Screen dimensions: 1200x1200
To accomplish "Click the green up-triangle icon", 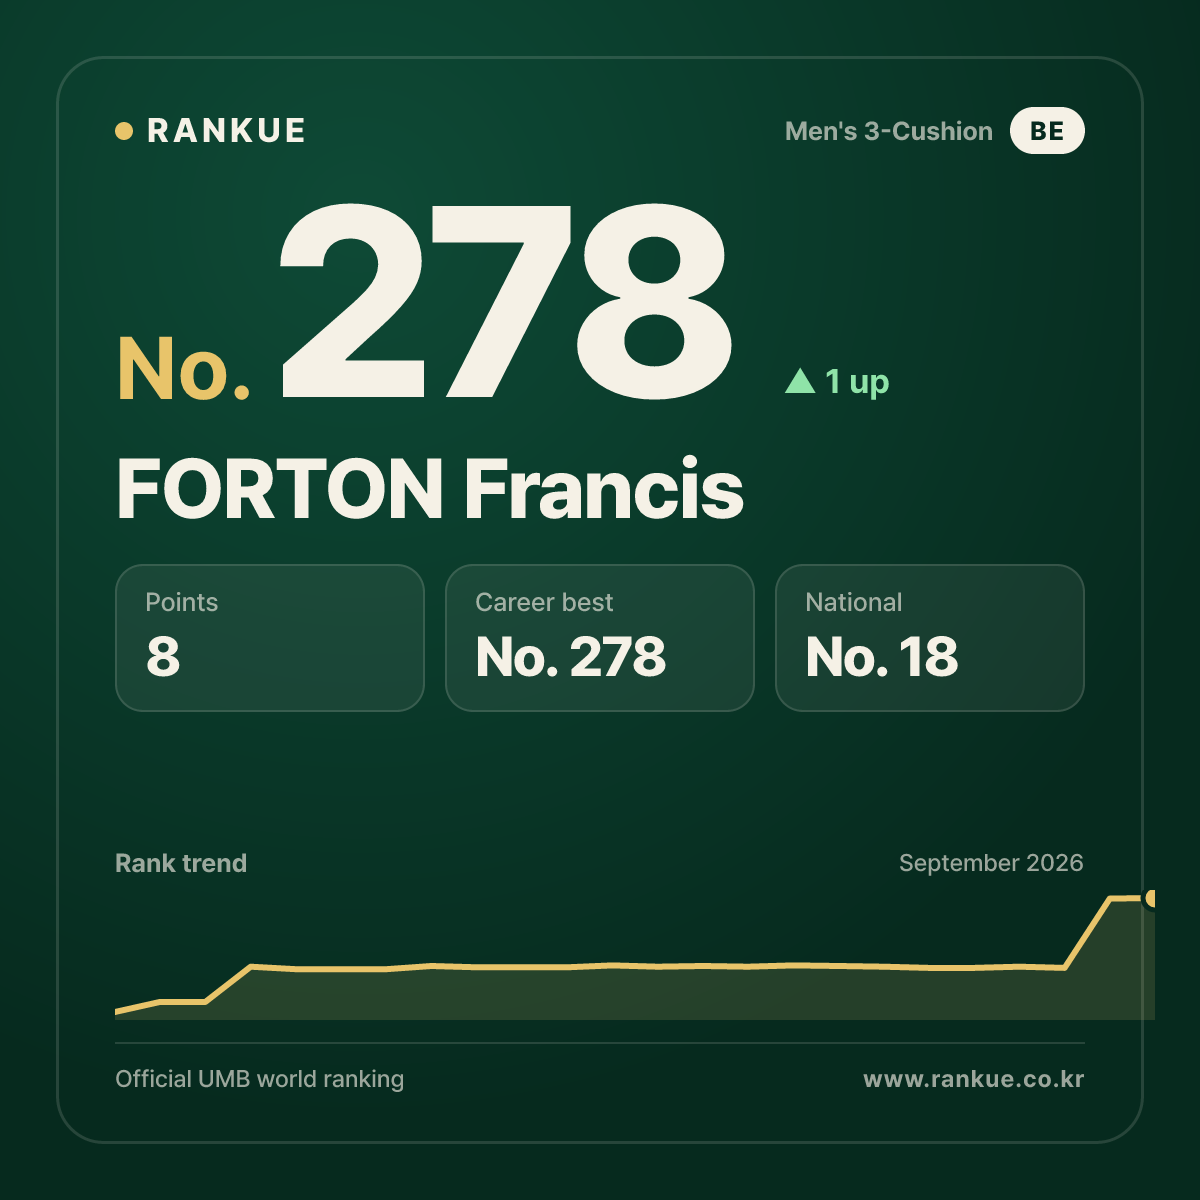I will [x=800, y=380].
